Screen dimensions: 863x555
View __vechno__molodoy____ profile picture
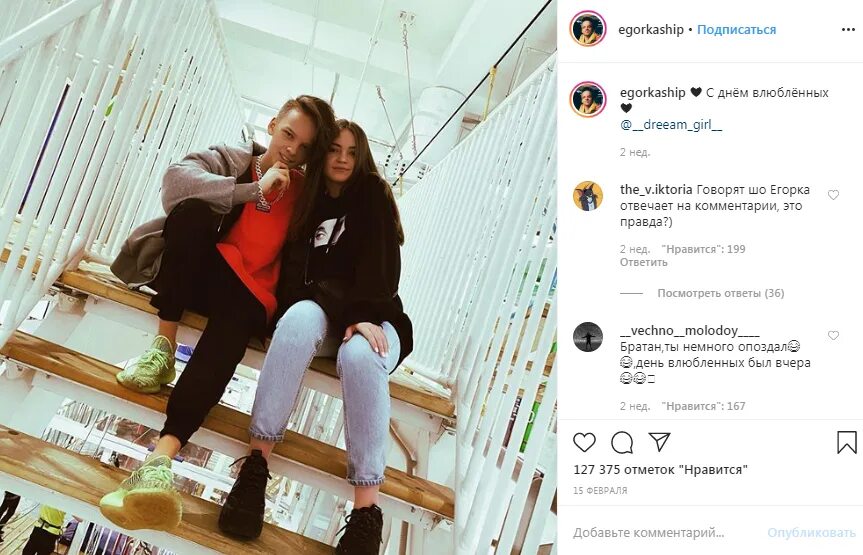588,337
